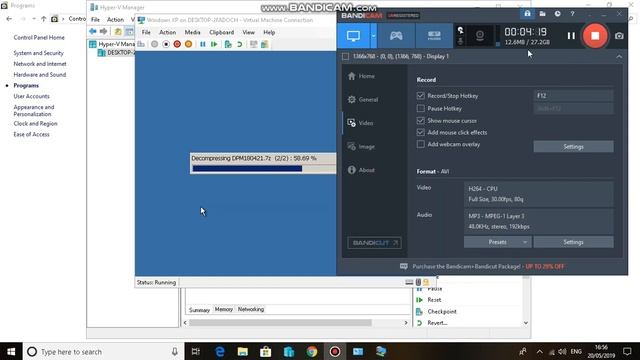Open Image section in Bandicam sidebar
640x360 pixels.
tap(361, 147)
